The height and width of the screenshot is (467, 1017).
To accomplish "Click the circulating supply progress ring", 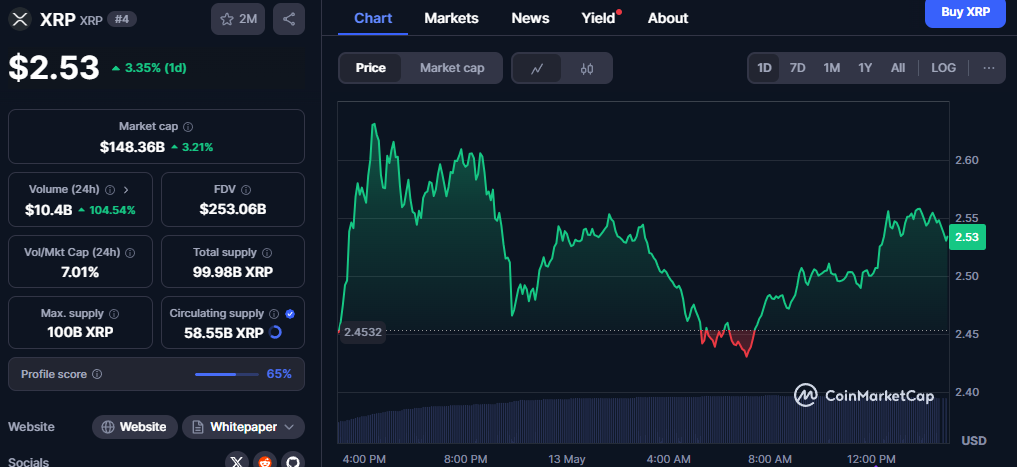I will click(x=275, y=333).
